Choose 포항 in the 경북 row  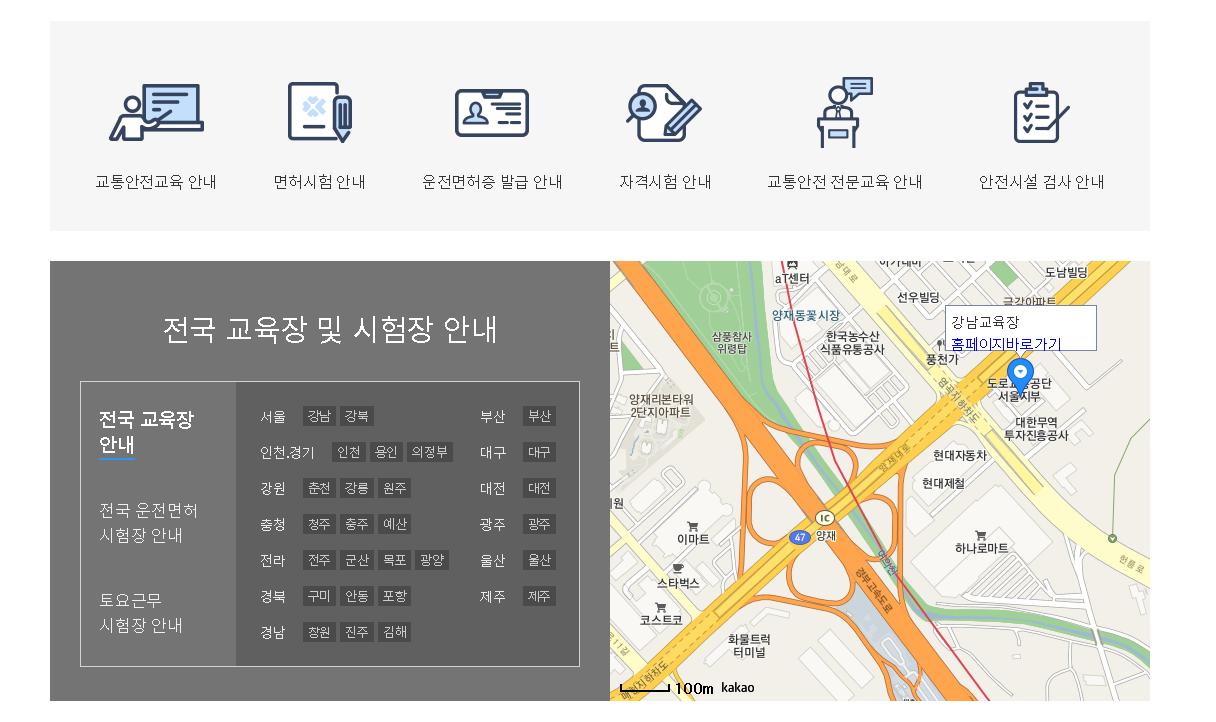[394, 596]
